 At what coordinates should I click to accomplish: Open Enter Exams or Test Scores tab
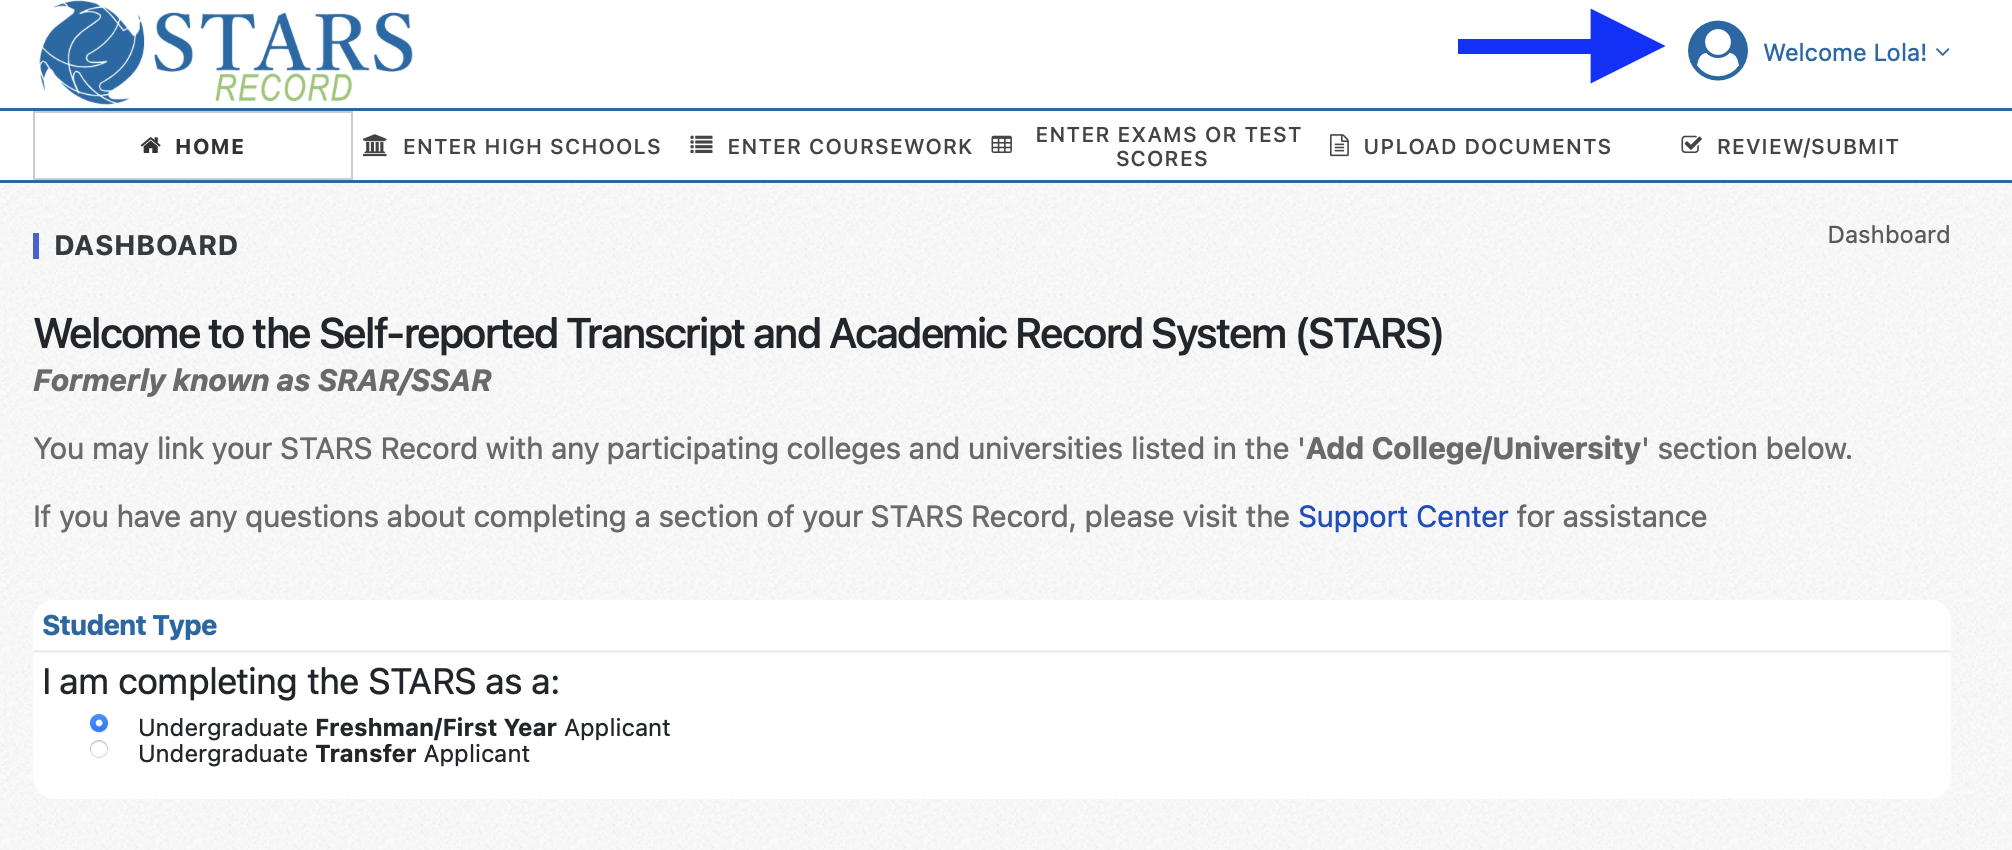[1147, 146]
